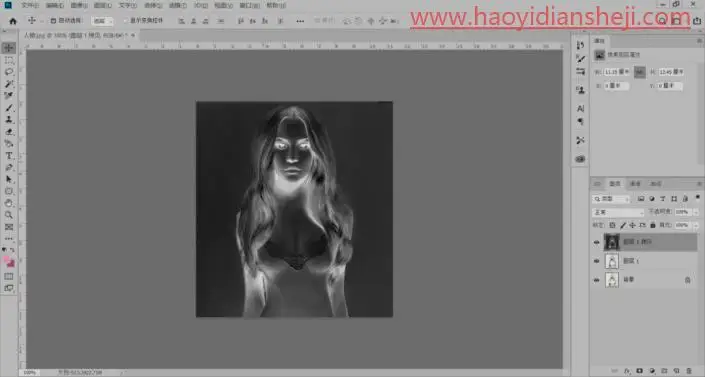Open Auto-Select layer/group dropdown
The width and height of the screenshot is (705, 377).
[x=103, y=21]
